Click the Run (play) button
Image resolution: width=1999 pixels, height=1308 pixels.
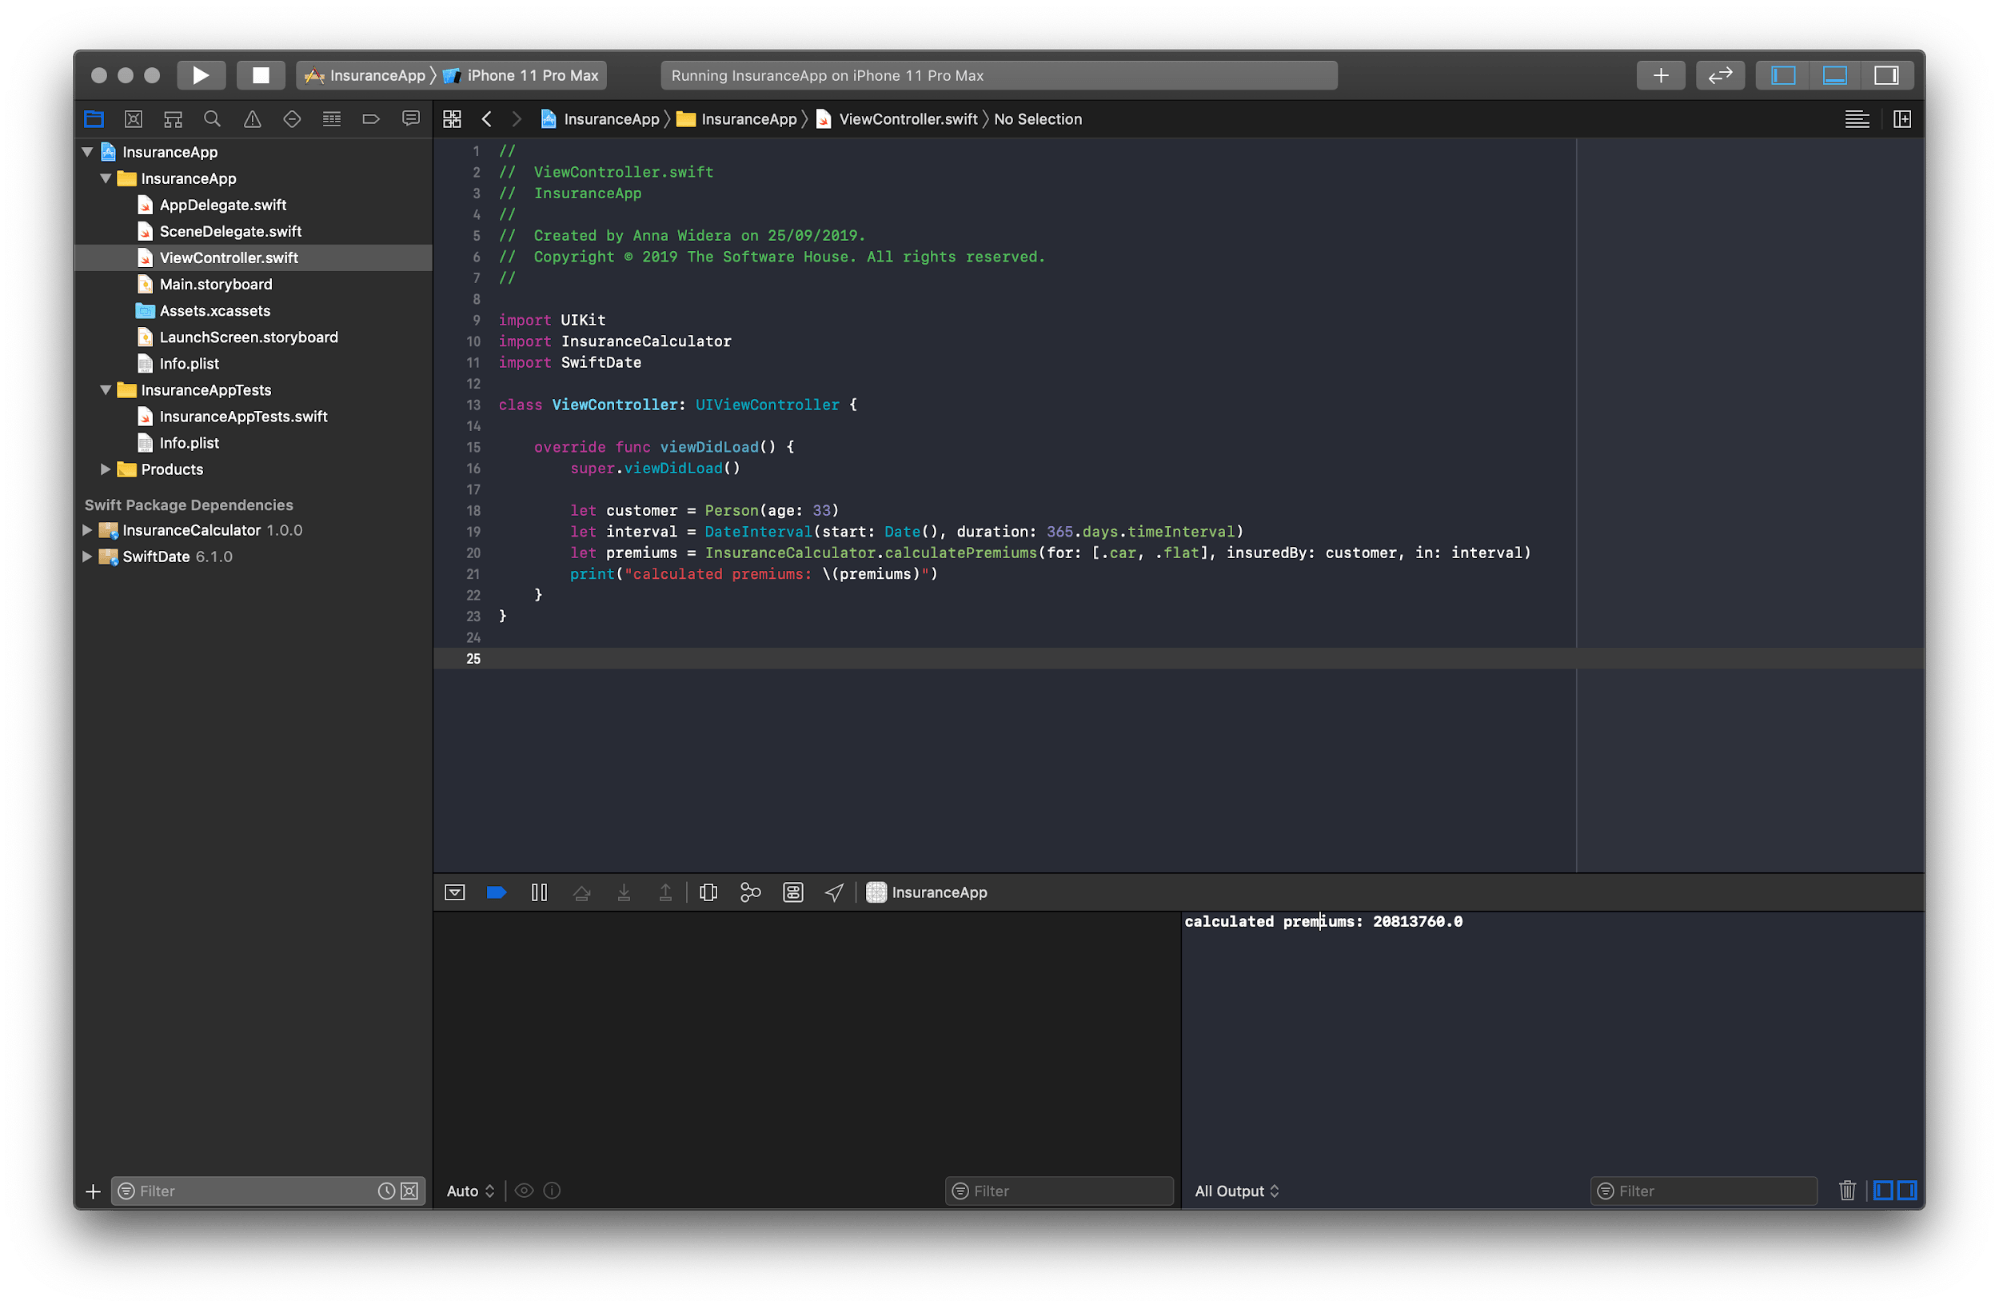[x=200, y=75]
